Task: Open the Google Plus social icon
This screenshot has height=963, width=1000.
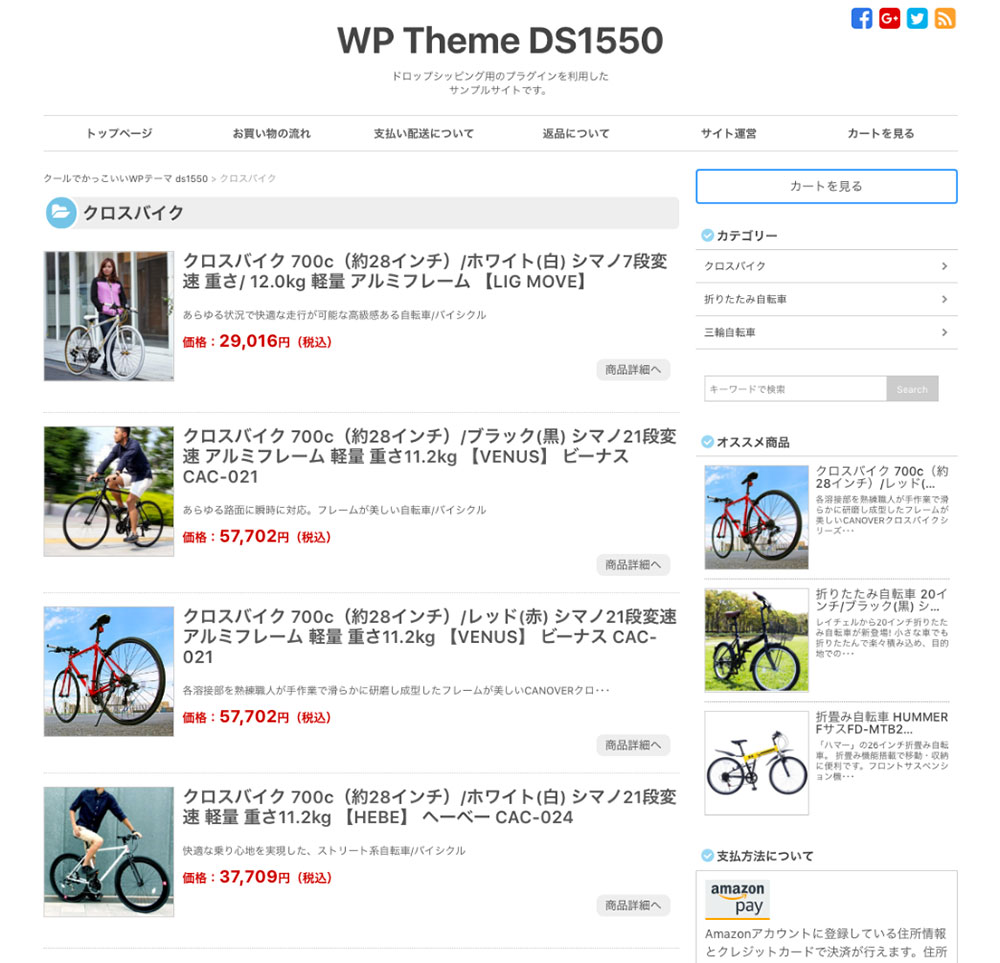Action: click(889, 18)
